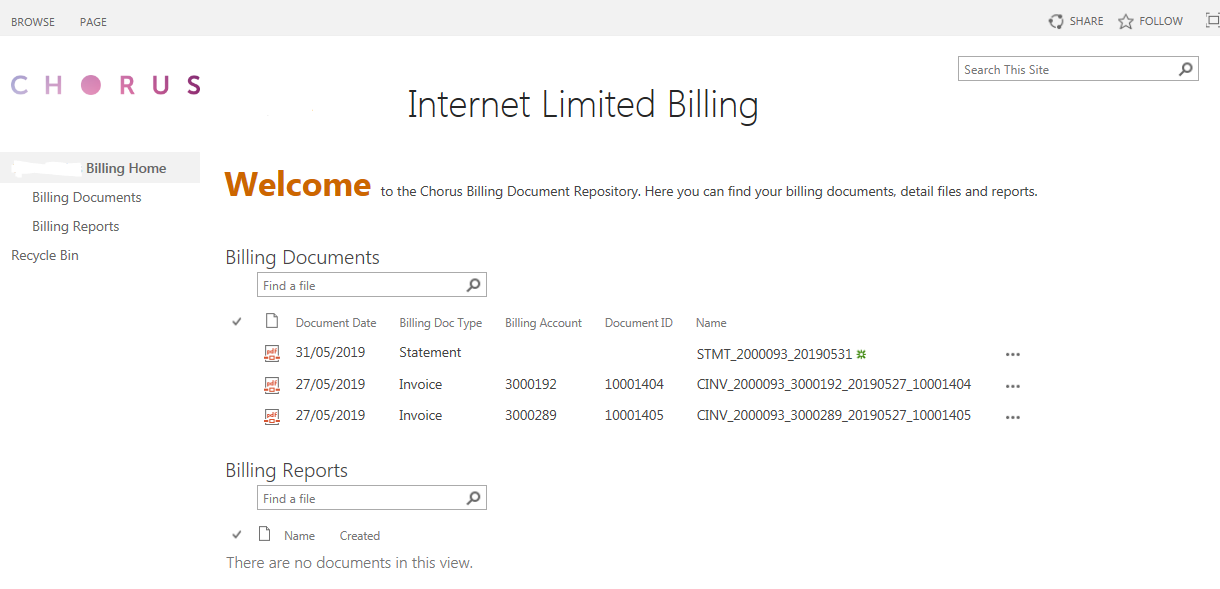Open CINV_2000093_3000289_20190527_10001405 invoice file
Viewport: 1220px width, 589px height.
pos(834,415)
